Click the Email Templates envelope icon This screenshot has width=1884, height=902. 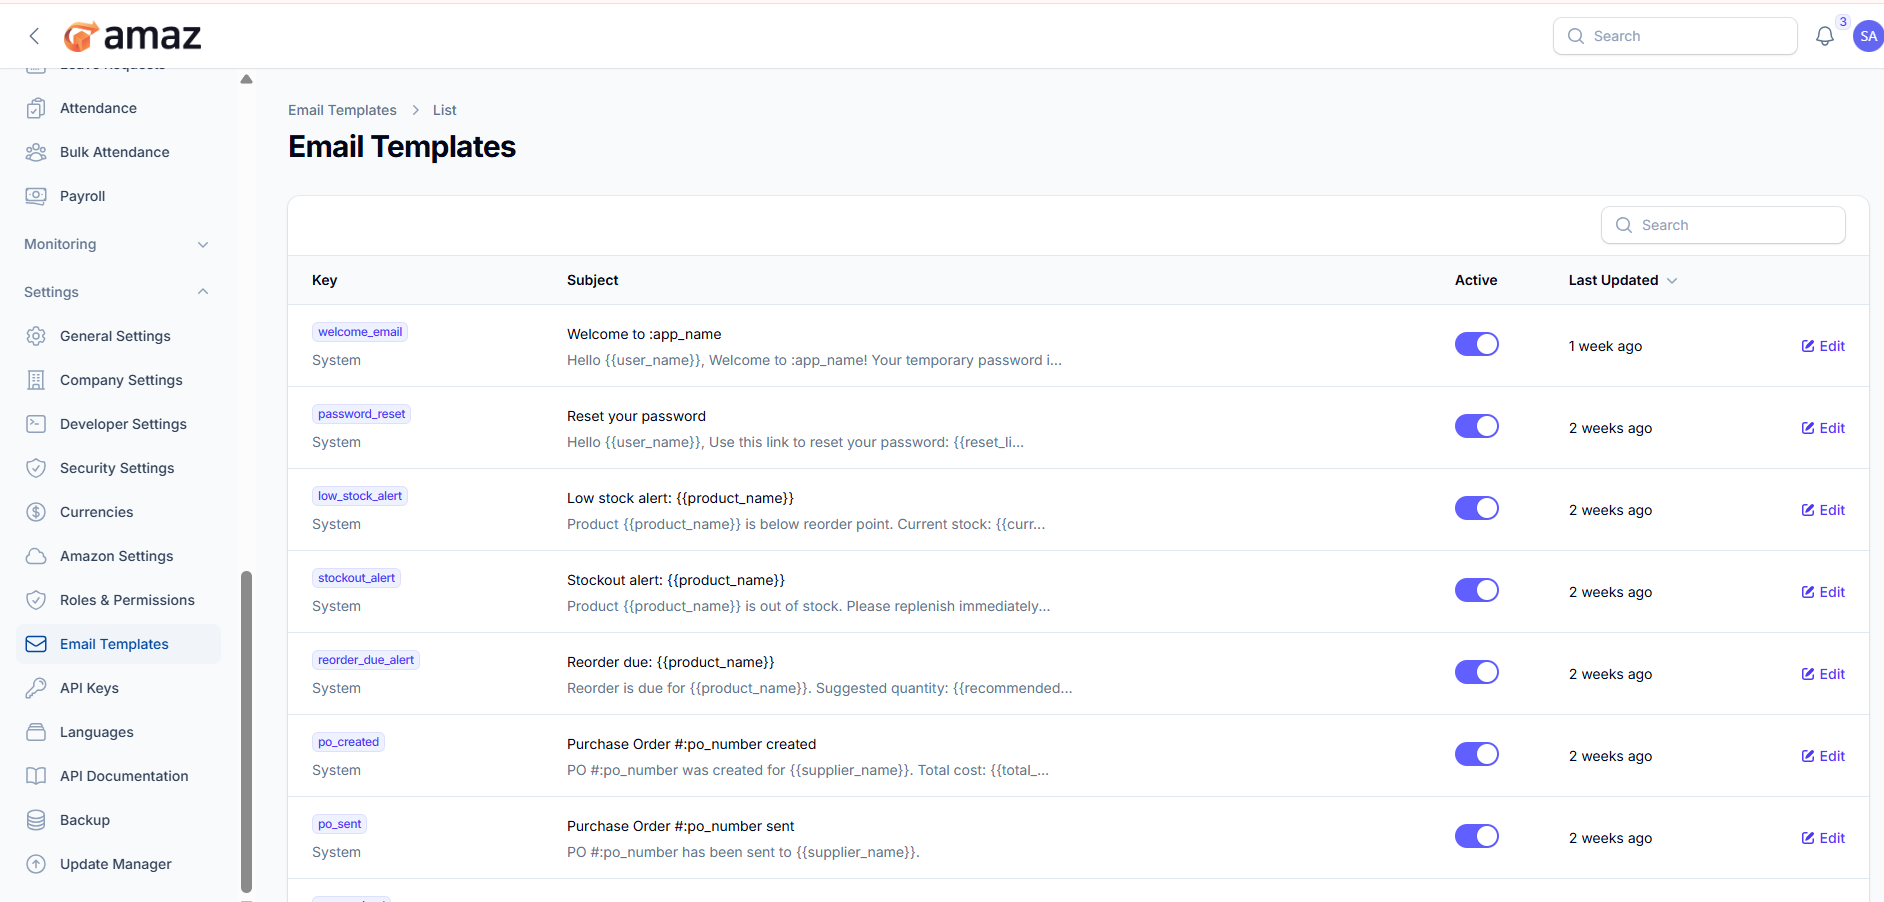click(x=36, y=644)
